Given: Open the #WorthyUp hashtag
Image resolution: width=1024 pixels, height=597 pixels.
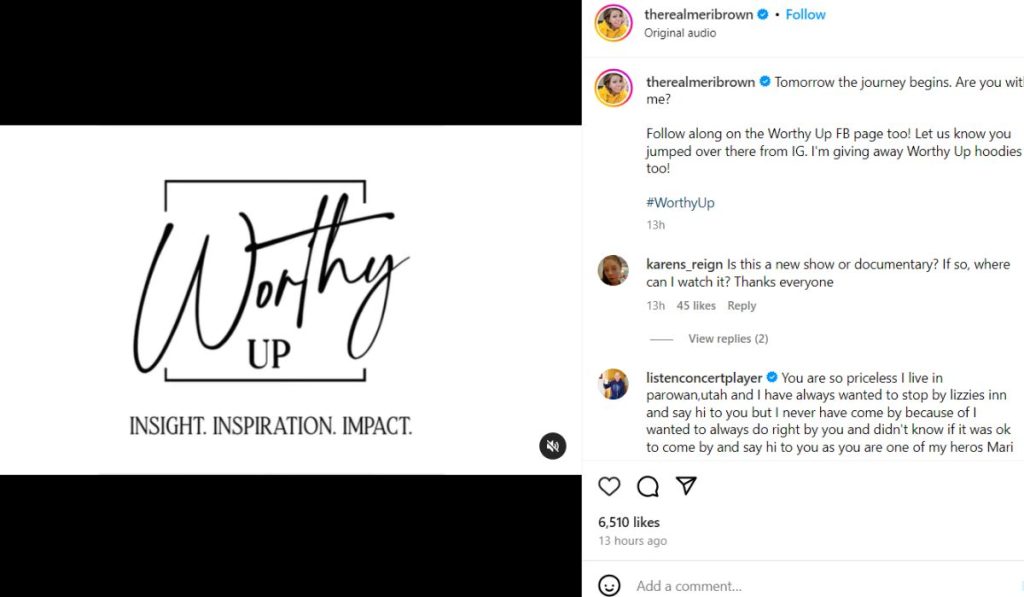Looking at the screenshot, I should [680, 203].
